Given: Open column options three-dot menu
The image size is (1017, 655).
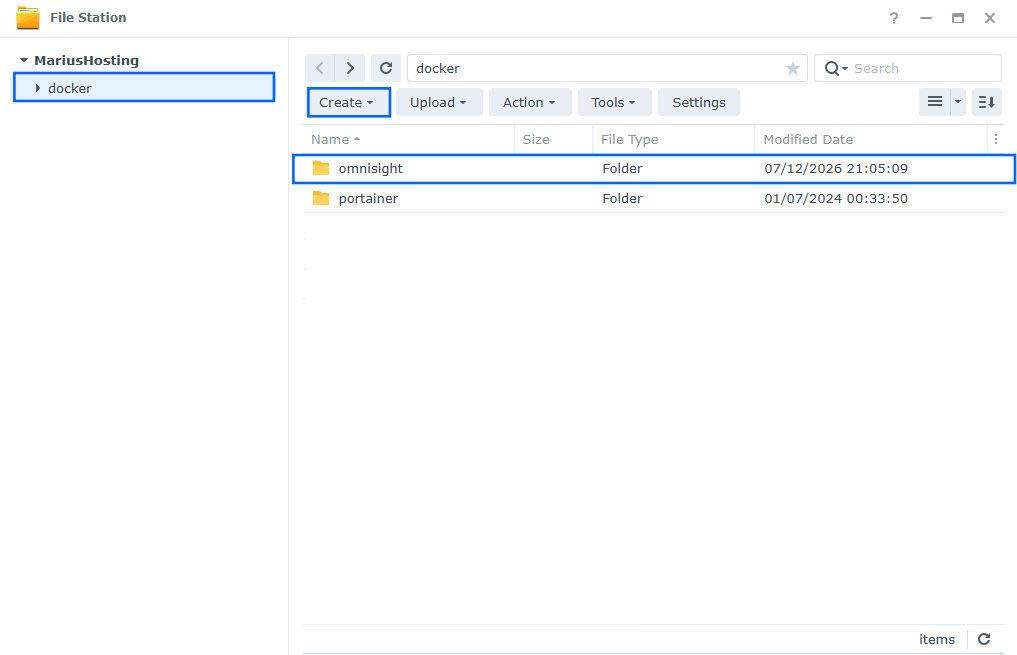Looking at the screenshot, I should coord(996,139).
